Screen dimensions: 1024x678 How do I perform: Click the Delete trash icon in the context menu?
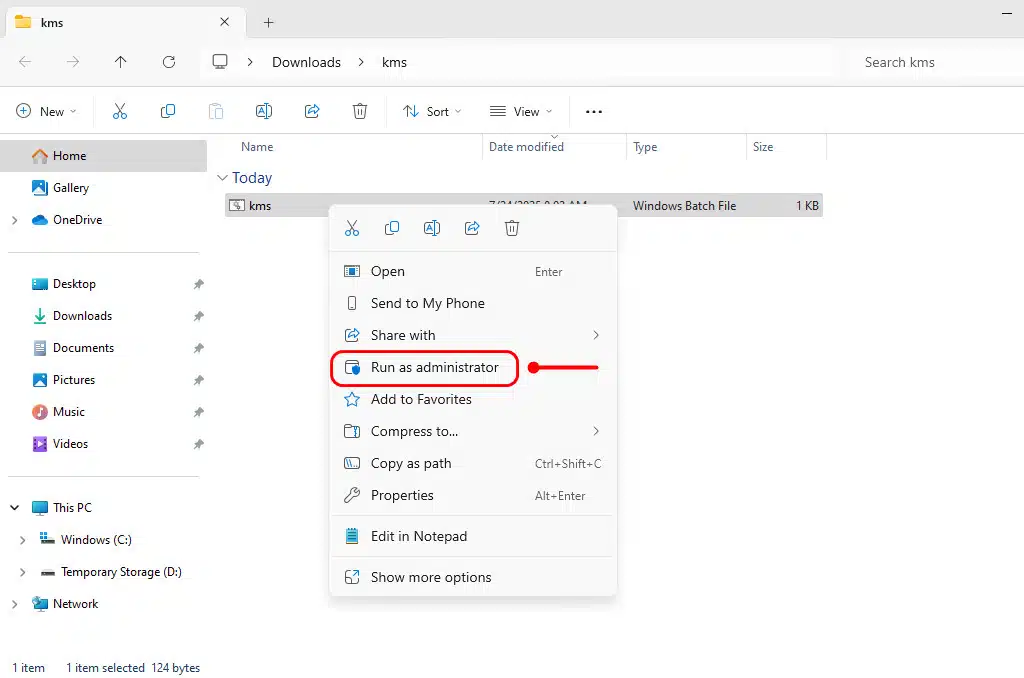[512, 228]
